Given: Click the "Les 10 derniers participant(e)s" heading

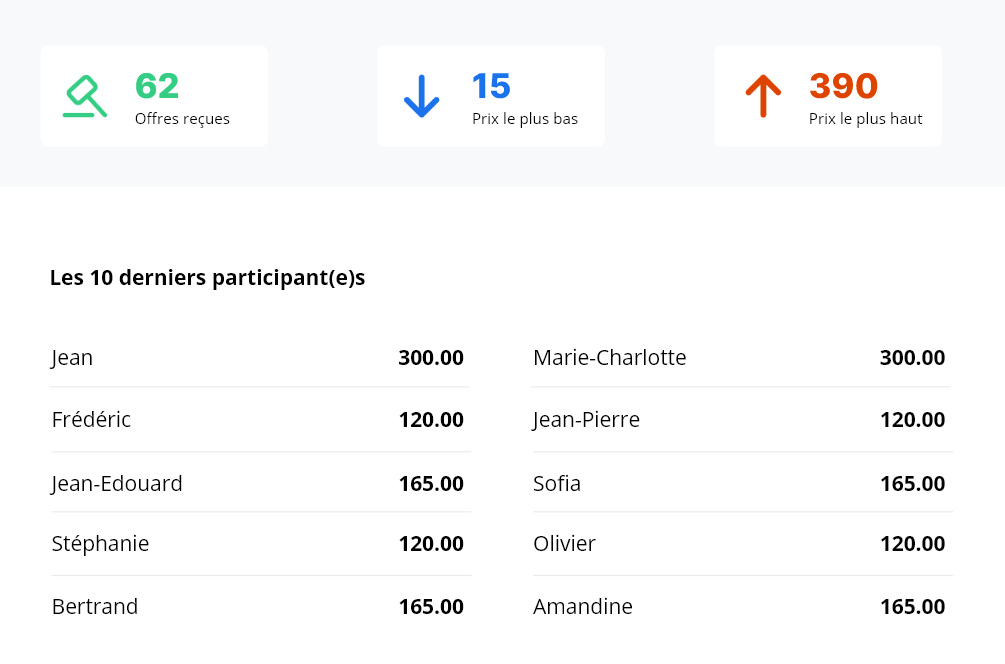Looking at the screenshot, I should coord(207,278).
